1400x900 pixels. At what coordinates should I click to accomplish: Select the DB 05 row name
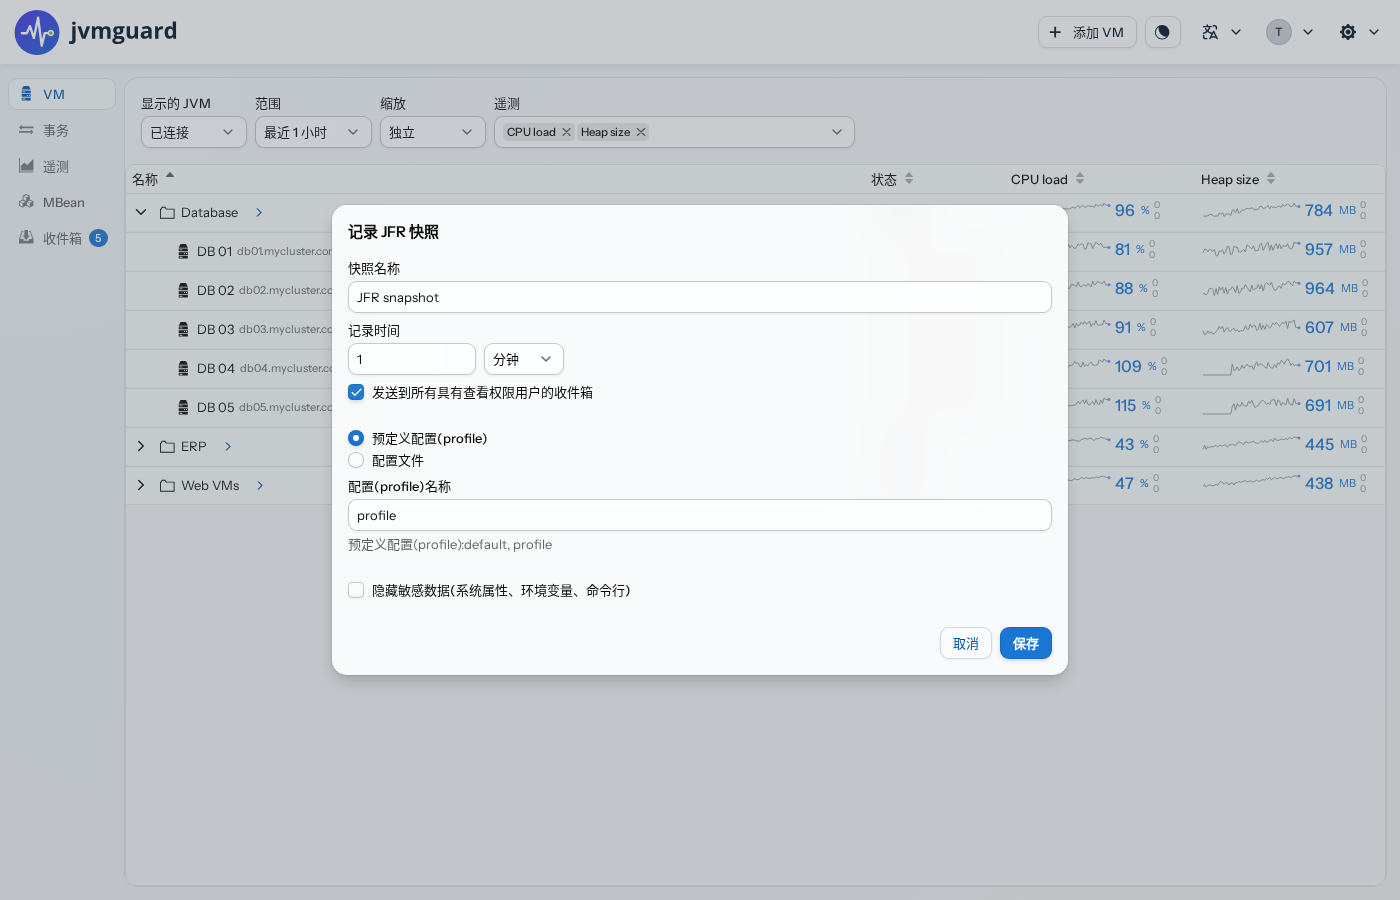pyautogui.click(x=215, y=407)
